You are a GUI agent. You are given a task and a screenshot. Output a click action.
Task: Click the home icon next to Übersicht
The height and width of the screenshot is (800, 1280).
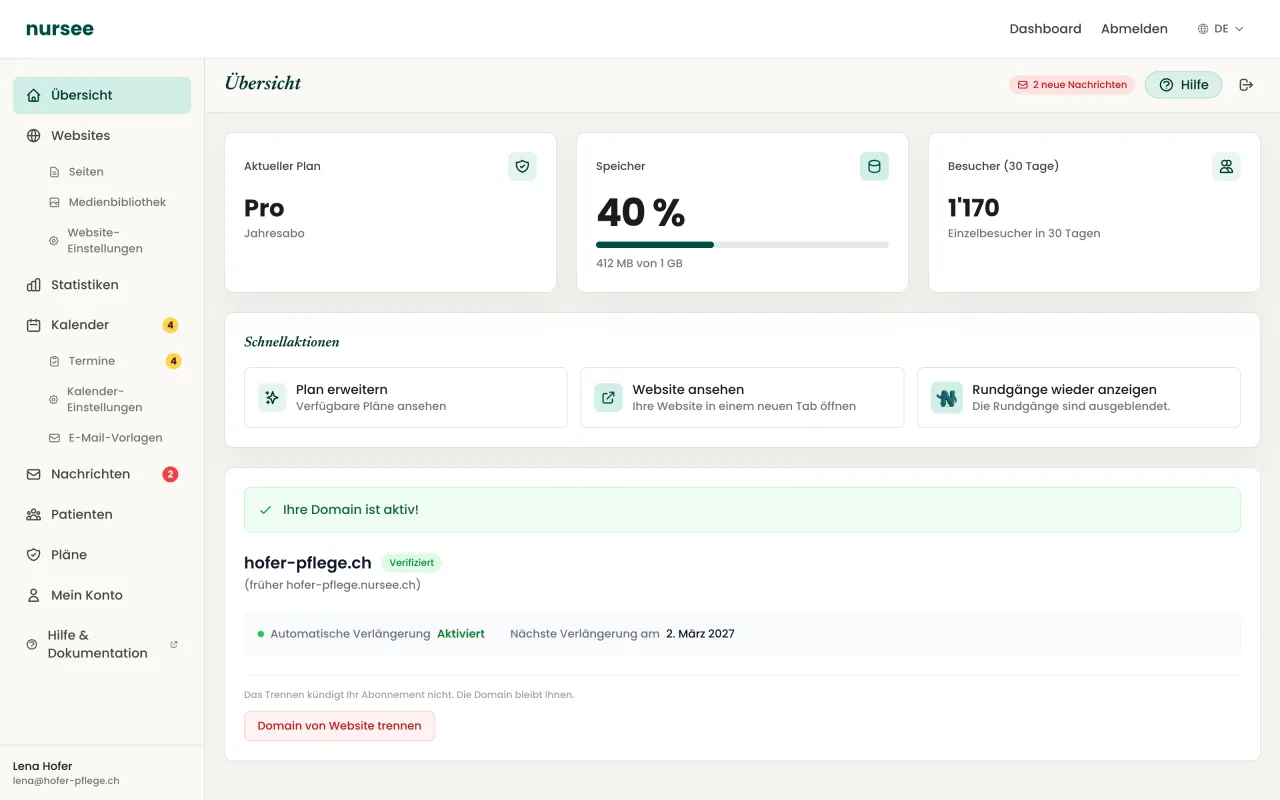click(34, 95)
